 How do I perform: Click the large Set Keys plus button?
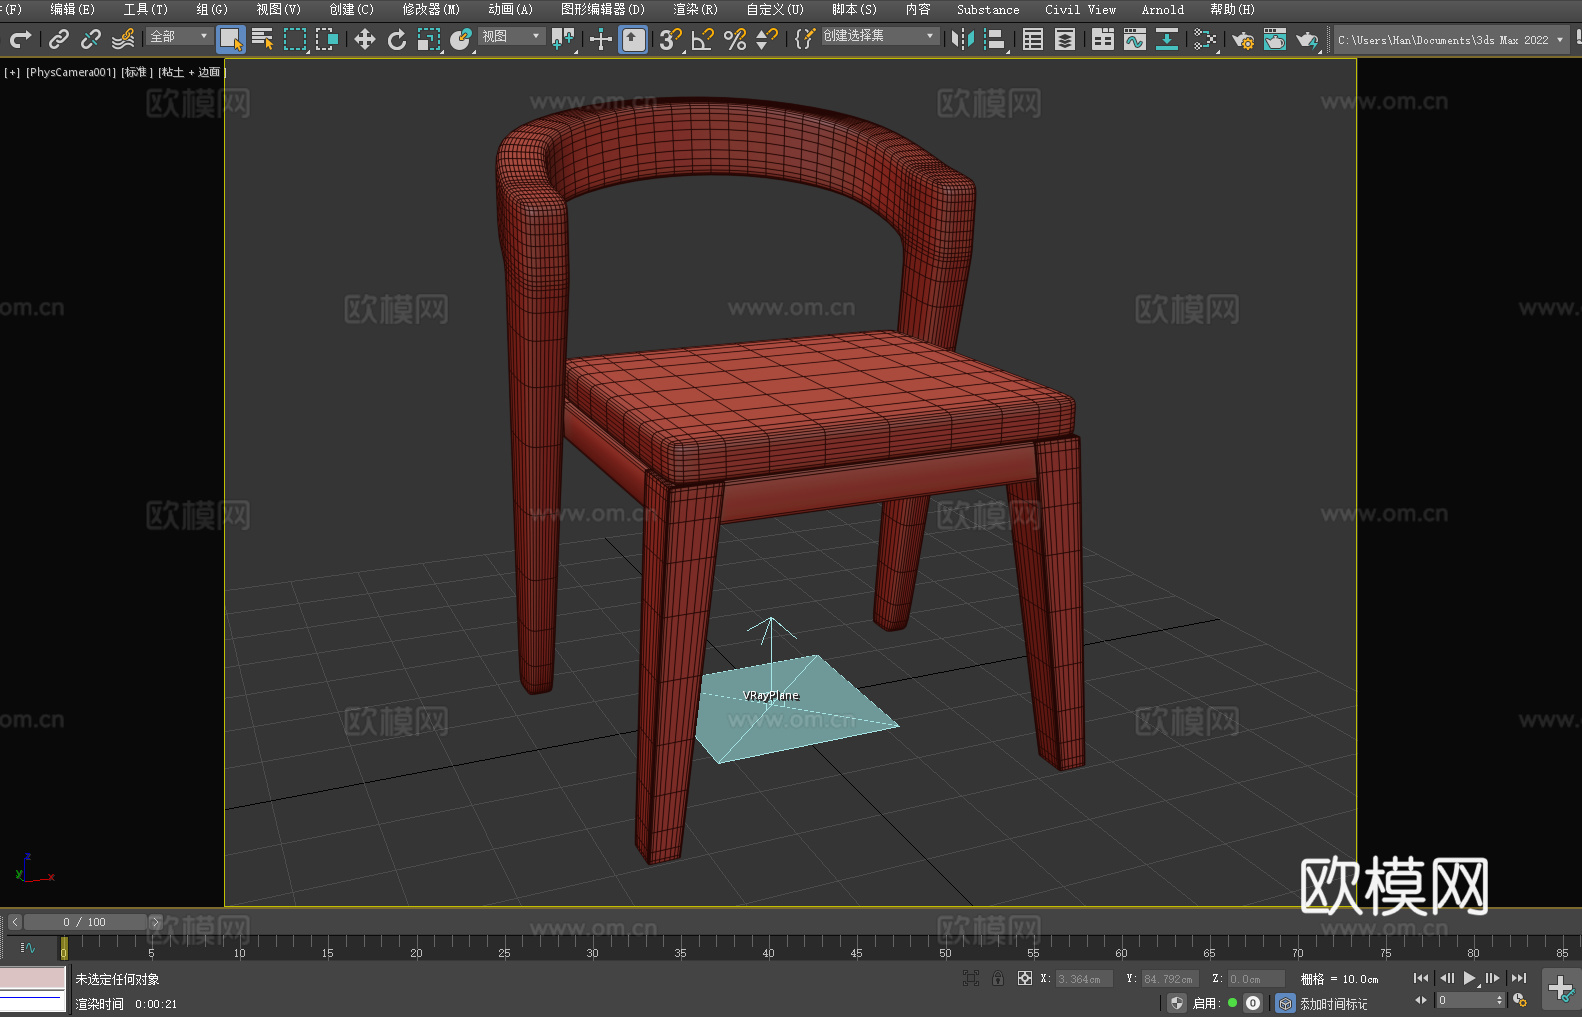[1561, 989]
